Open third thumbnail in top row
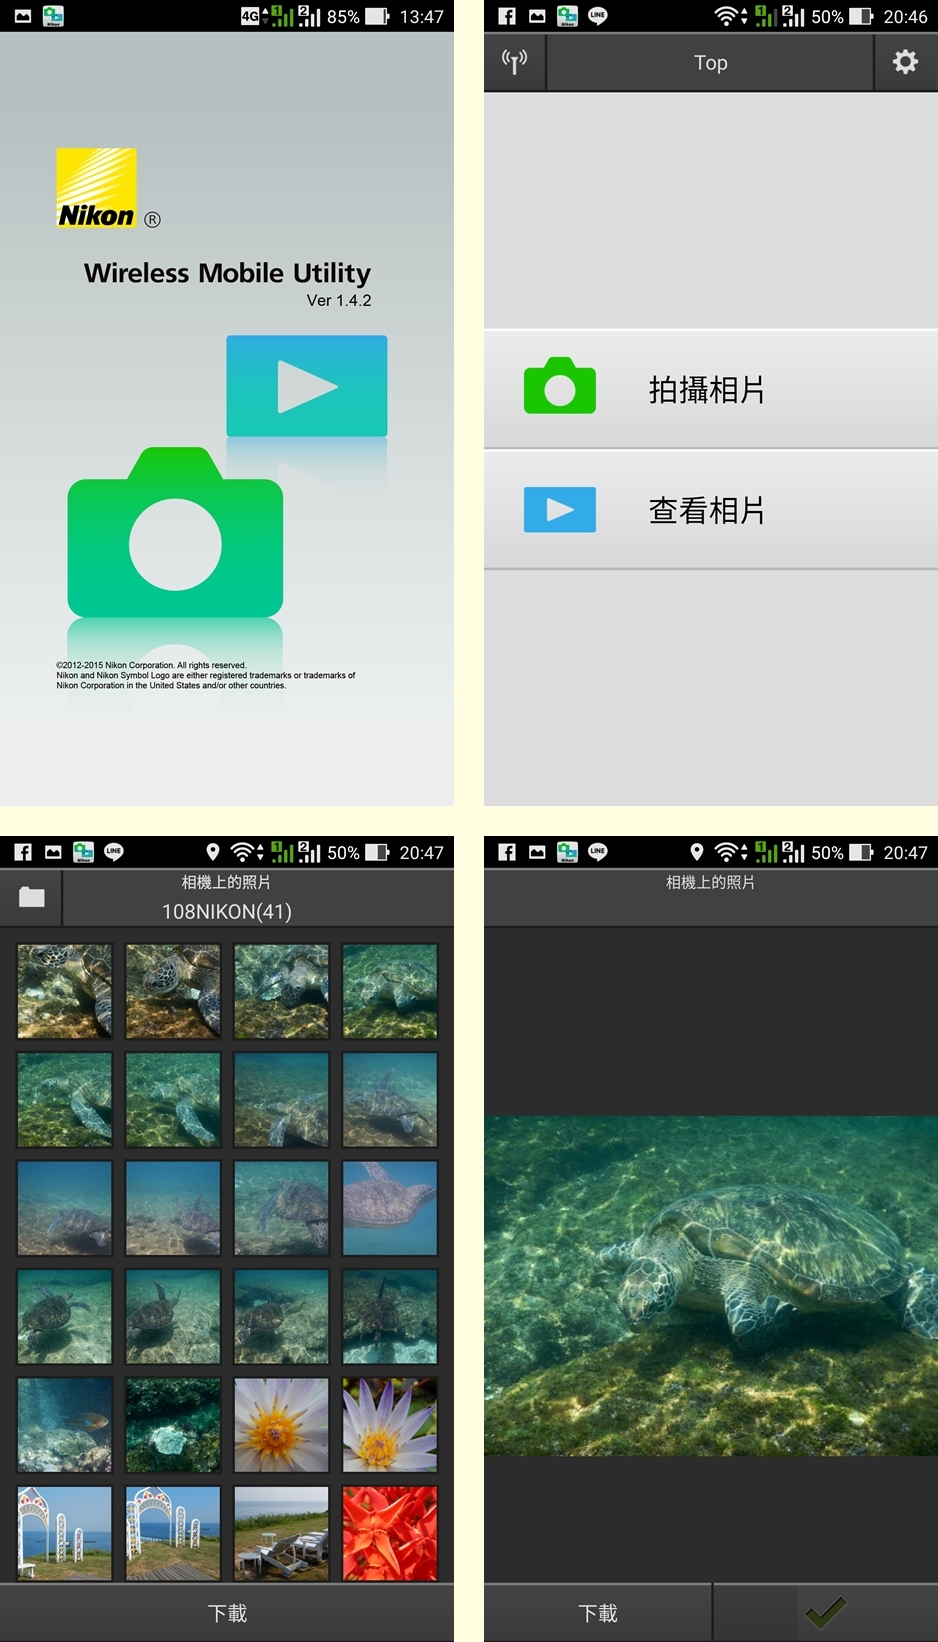938x1642 pixels. click(281, 991)
